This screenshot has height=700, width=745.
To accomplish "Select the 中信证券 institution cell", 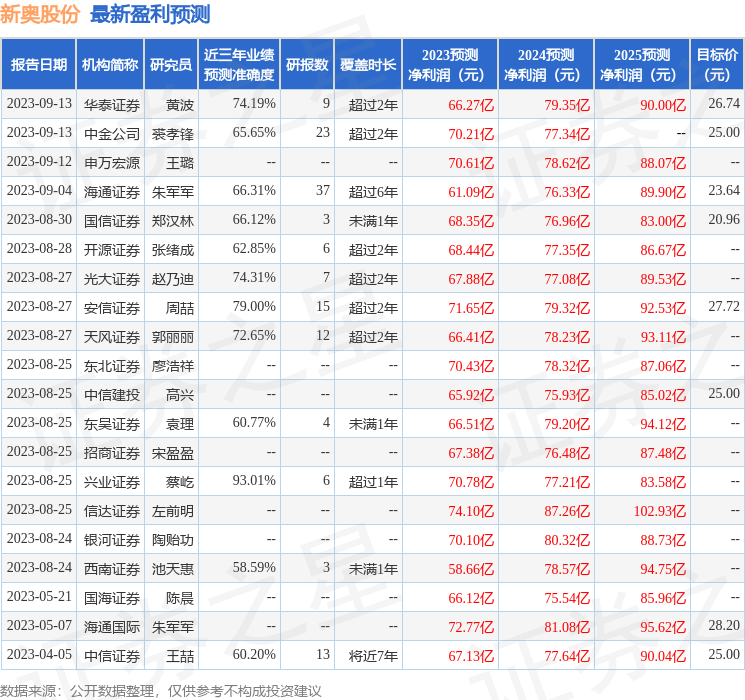I will [112, 655].
